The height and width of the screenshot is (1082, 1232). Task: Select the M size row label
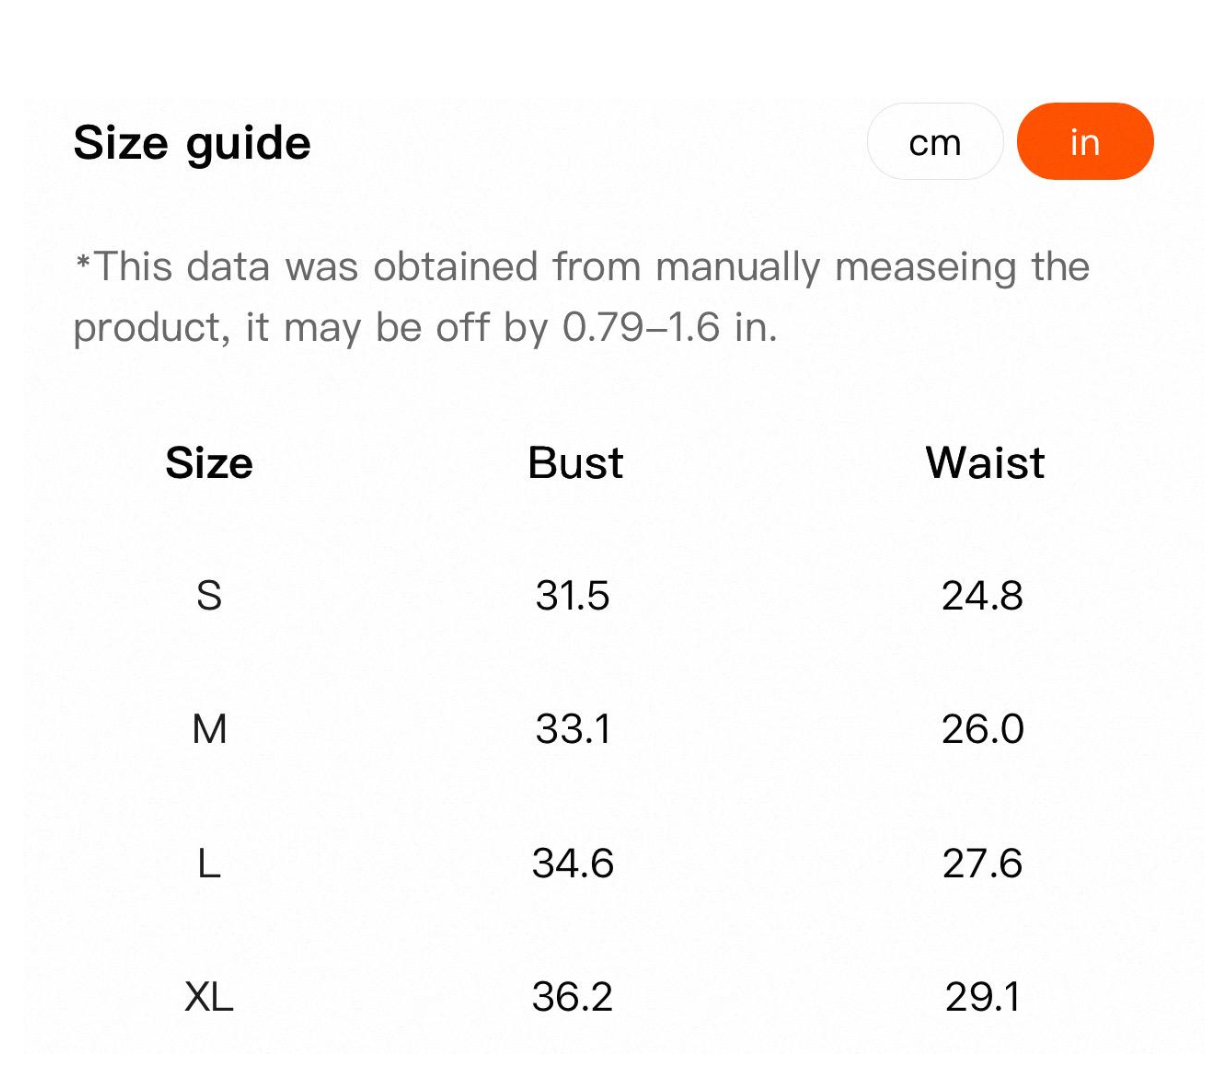209,729
